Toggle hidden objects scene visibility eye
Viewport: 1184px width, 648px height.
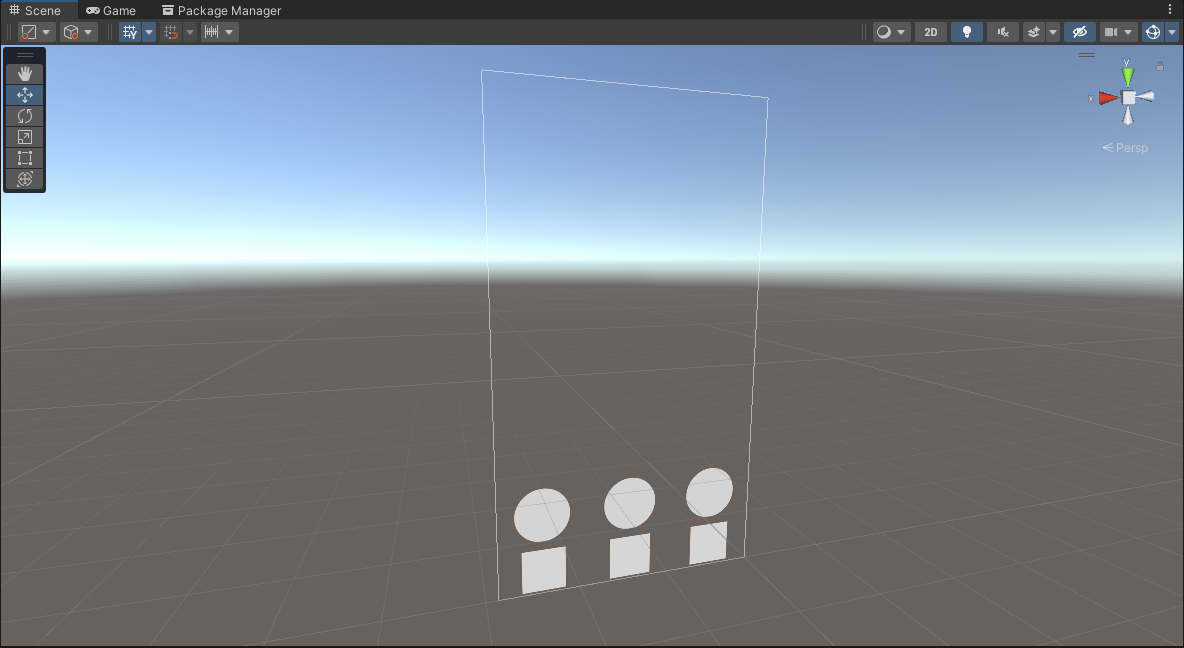[1079, 32]
